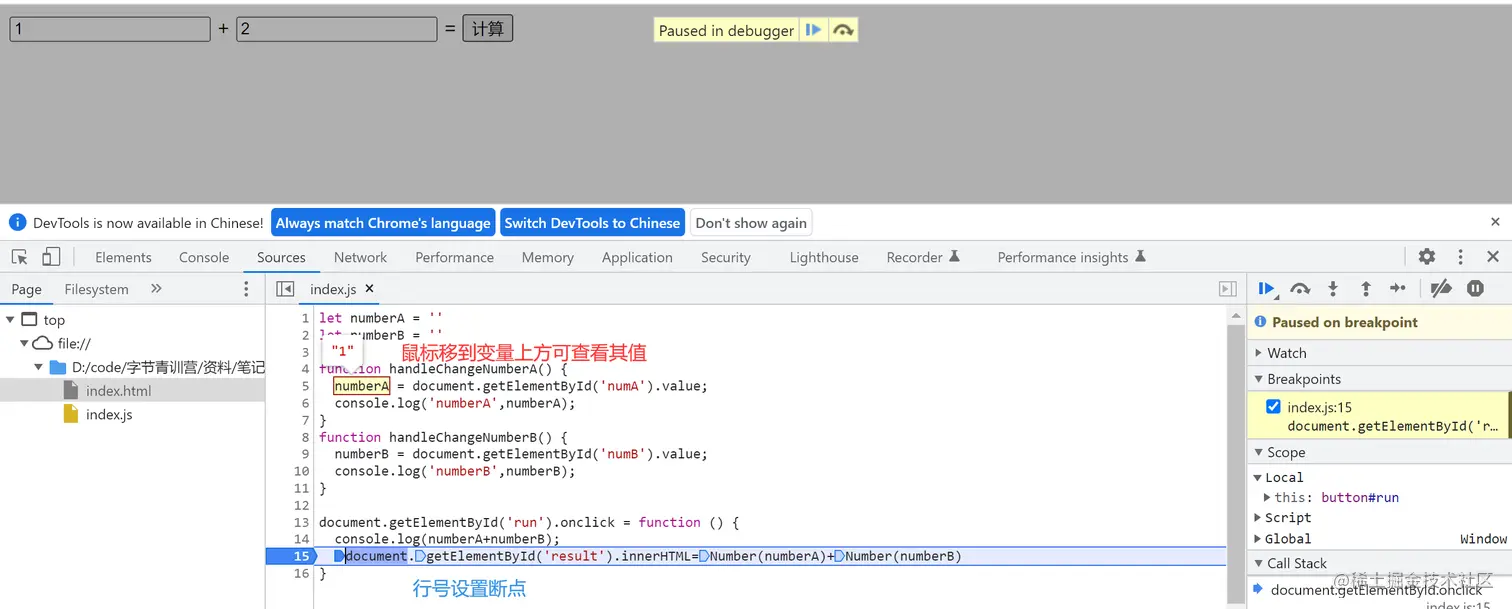This screenshot has width=1512, height=609.
Task: Open DevTools three-dot customize menu
Action: click(x=1460, y=257)
